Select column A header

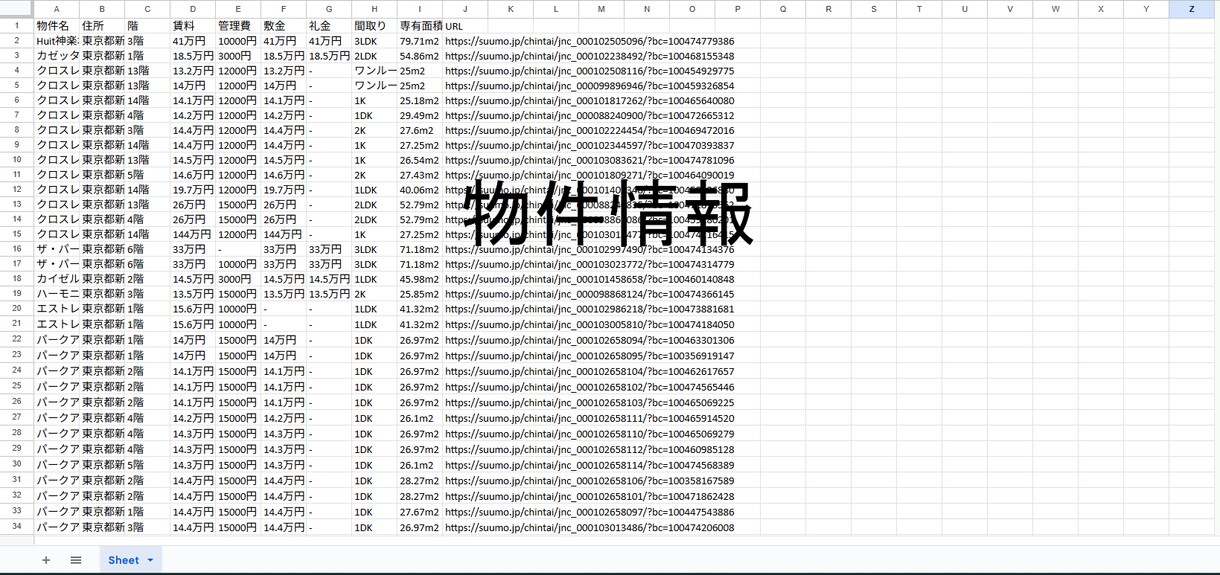(56, 9)
